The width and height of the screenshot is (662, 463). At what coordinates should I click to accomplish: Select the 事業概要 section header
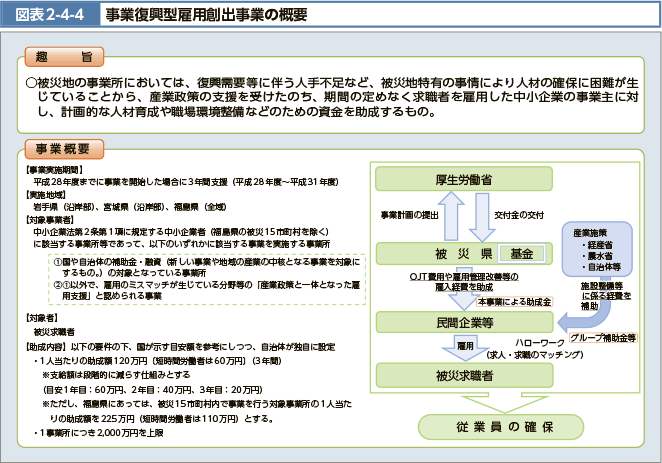[x=64, y=148]
